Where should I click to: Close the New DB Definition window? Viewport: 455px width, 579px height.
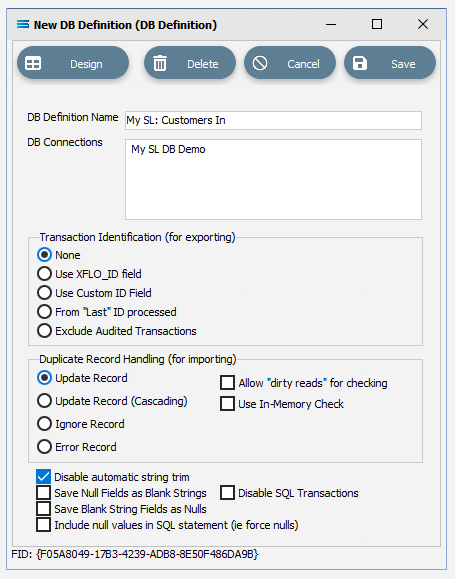423,24
